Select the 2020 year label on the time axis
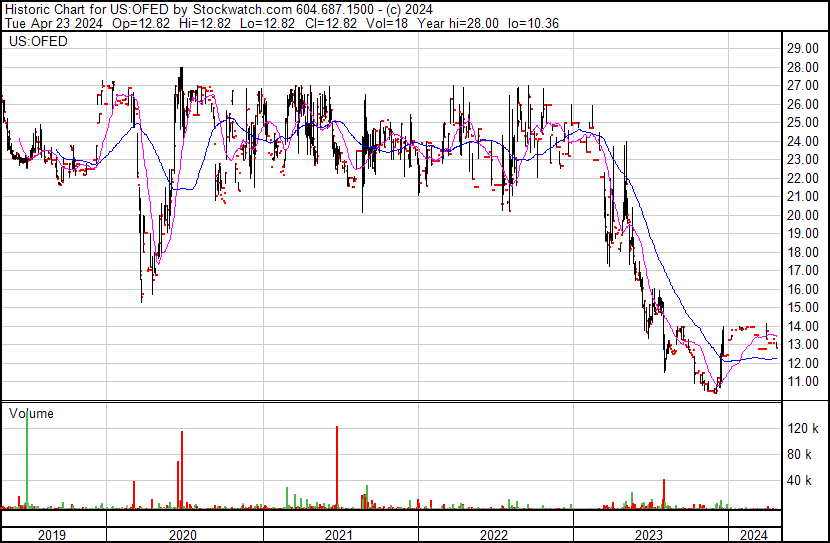Image resolution: width=830 pixels, height=543 pixels. coord(184,535)
